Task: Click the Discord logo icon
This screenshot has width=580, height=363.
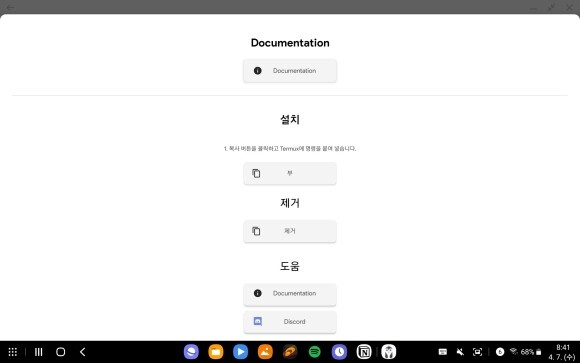Action: click(x=258, y=321)
